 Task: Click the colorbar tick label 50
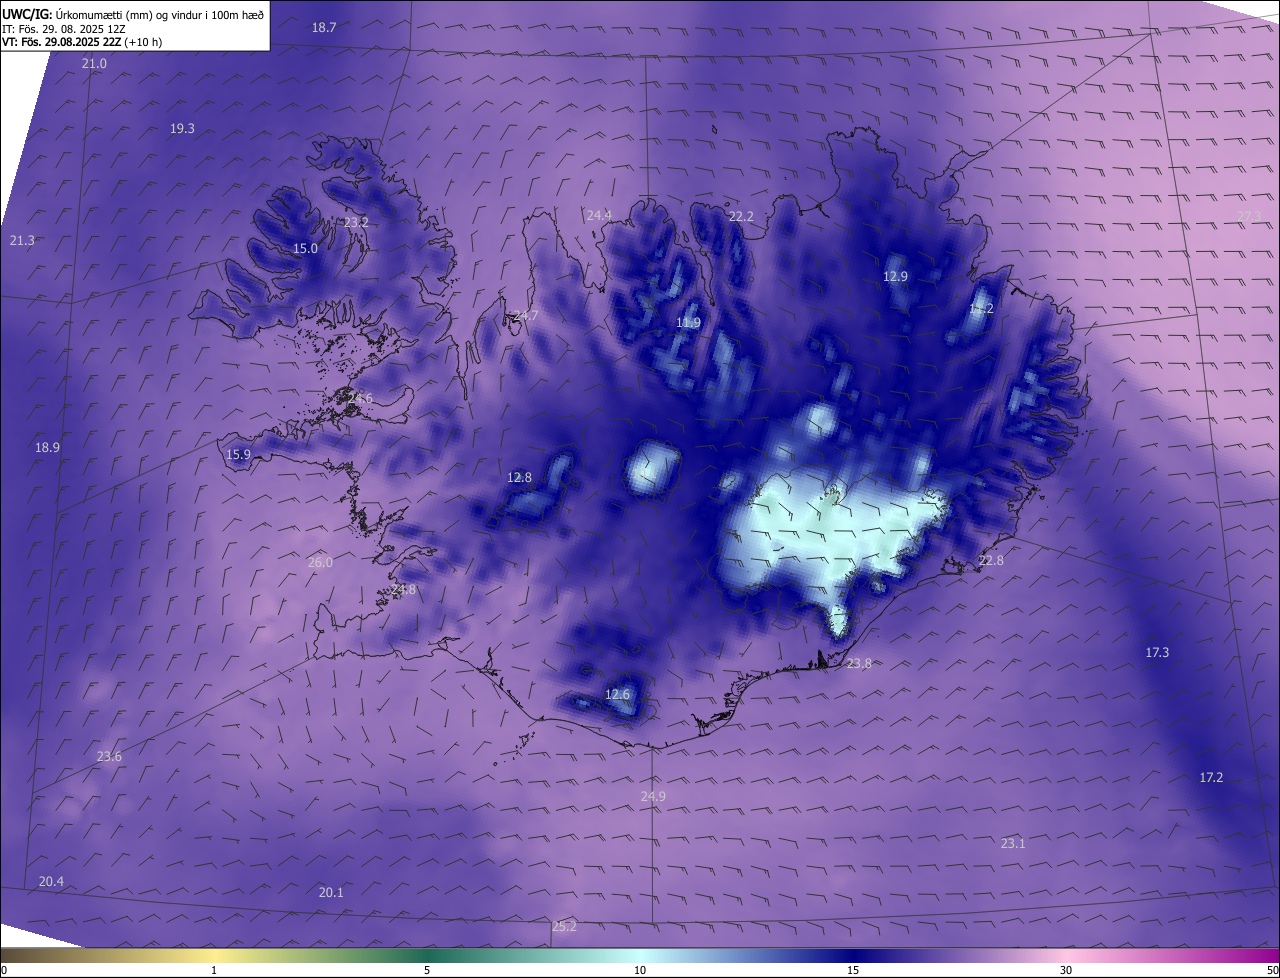coord(1273,971)
